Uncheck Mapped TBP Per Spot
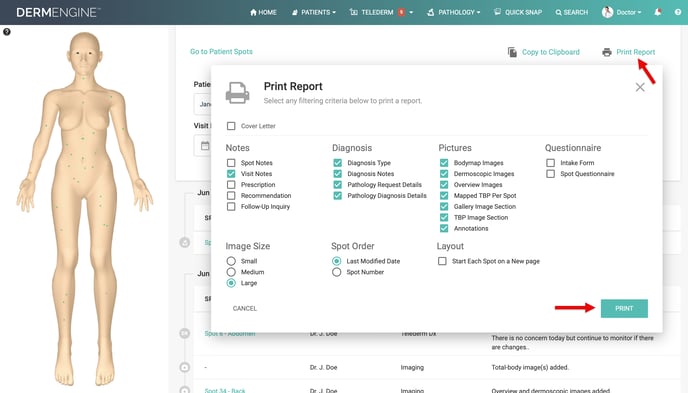 444,196
